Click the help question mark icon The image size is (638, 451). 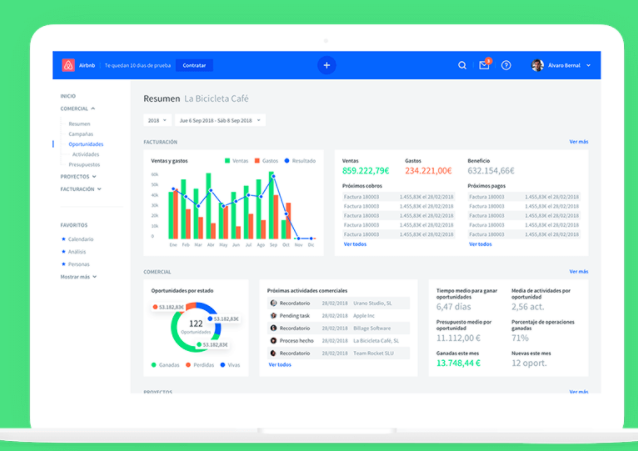click(506, 65)
